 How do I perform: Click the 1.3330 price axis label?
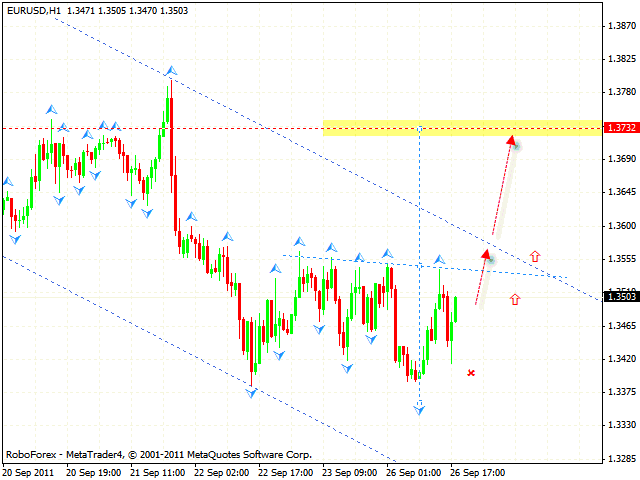622,425
